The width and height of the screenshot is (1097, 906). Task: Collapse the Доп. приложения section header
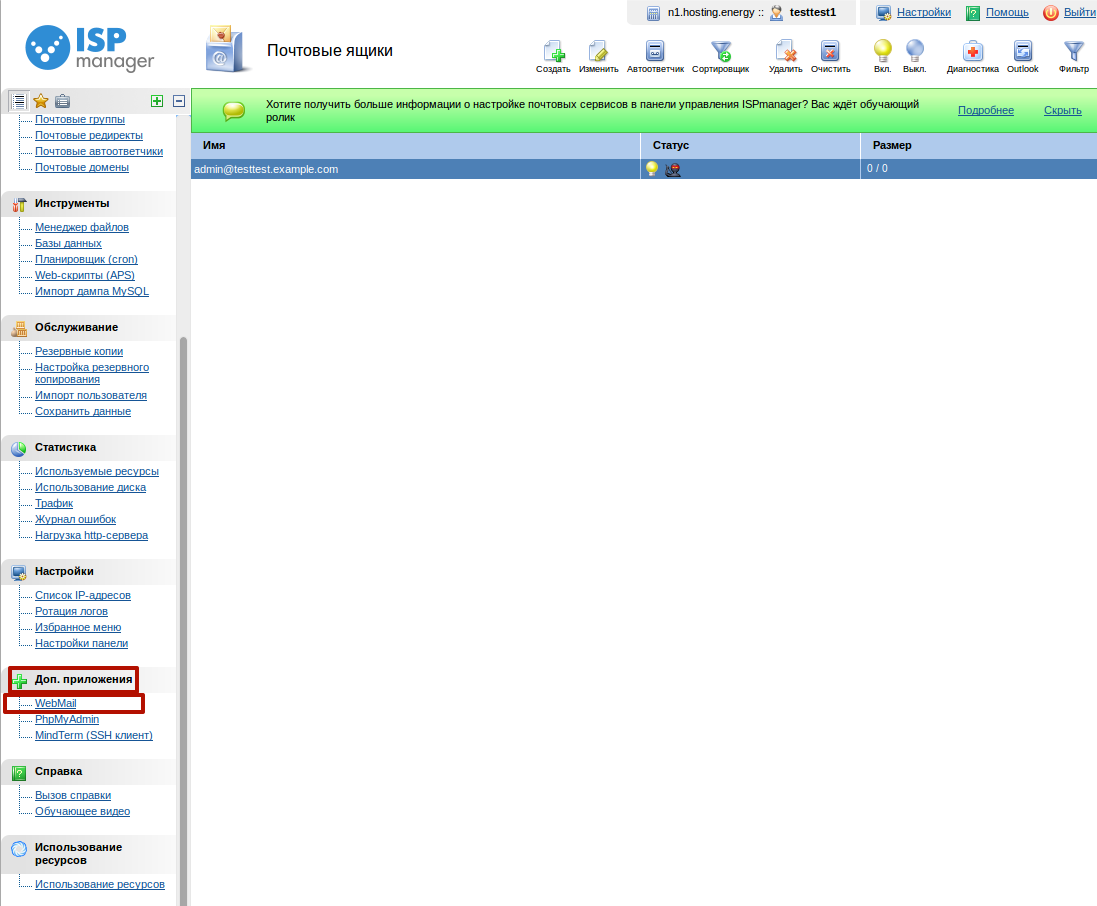point(89,679)
